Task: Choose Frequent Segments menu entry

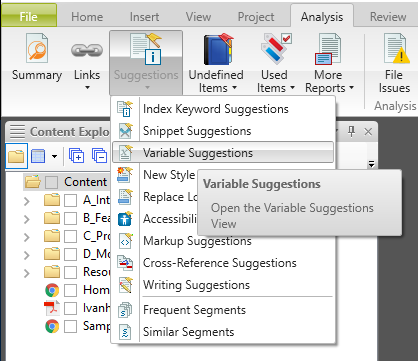Action: point(223,310)
